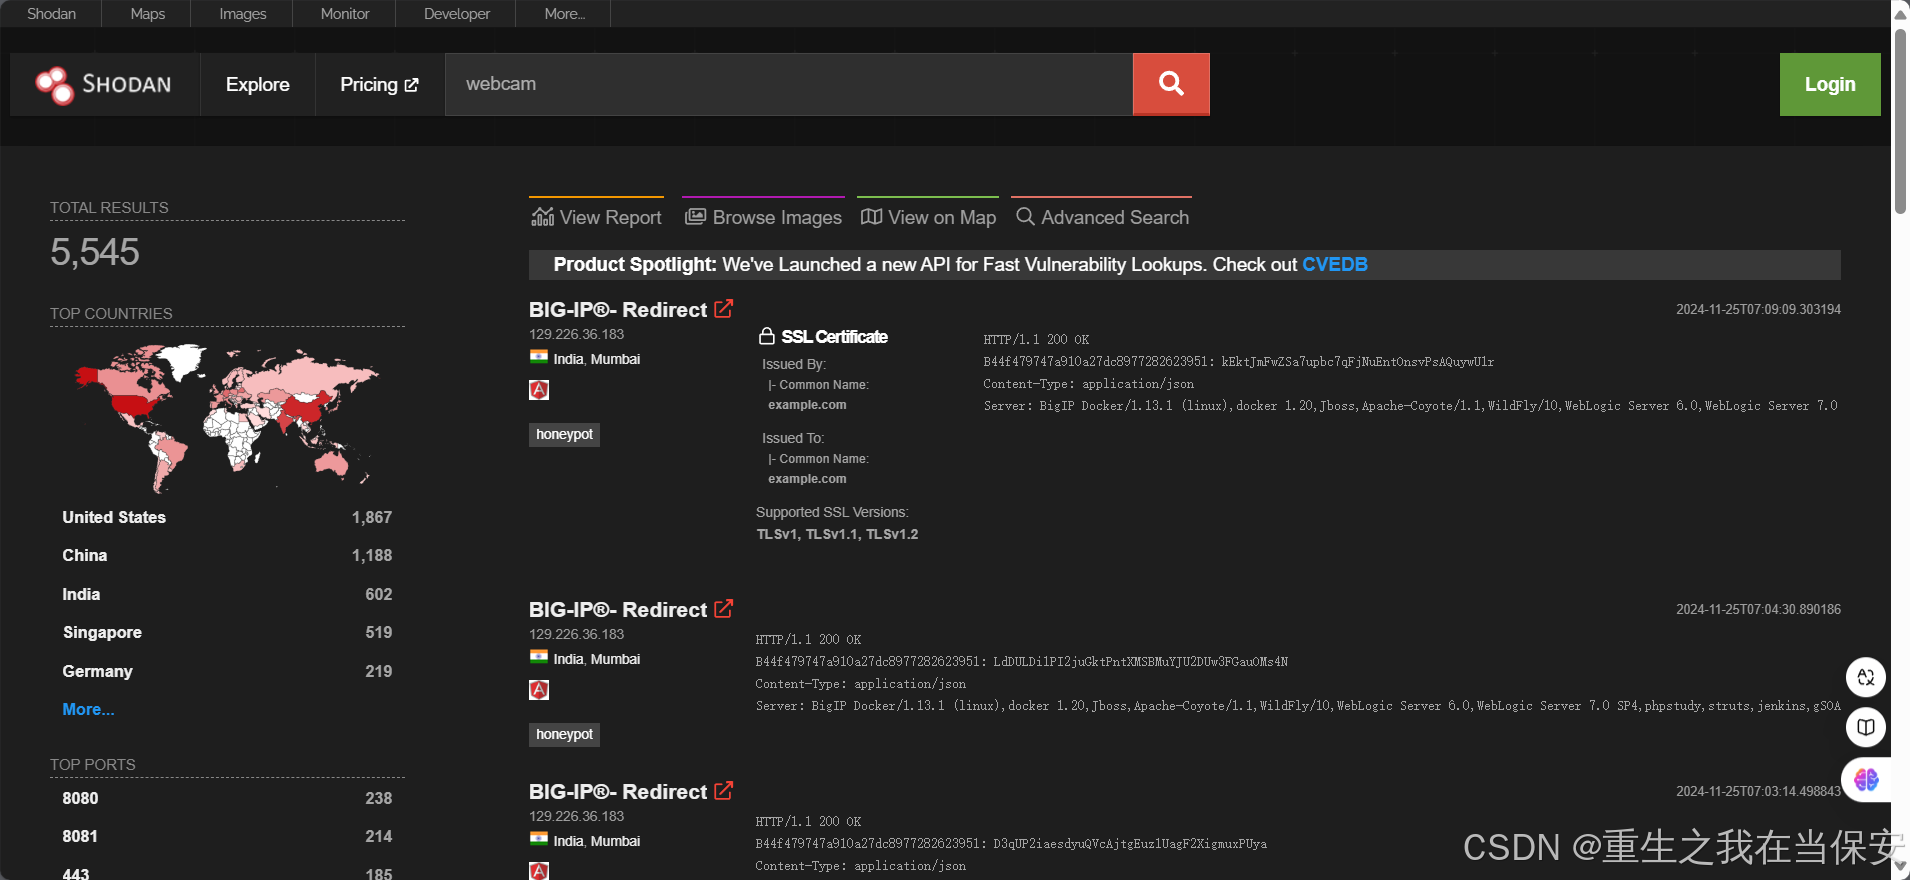Click the total results count 5,545

pyautogui.click(x=95, y=252)
